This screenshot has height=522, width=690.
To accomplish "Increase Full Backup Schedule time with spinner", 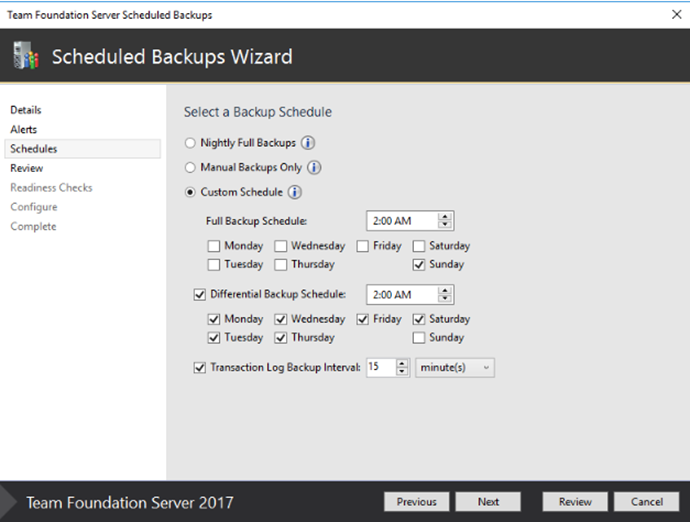I will 446,217.
